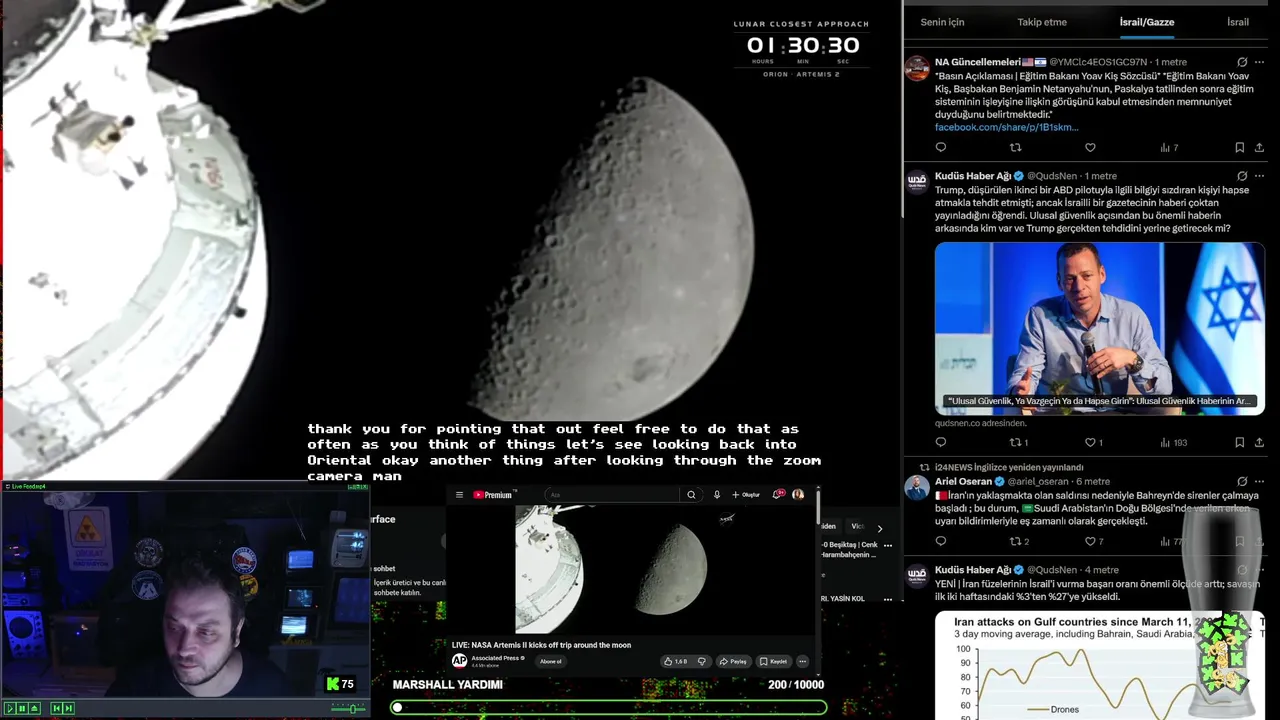Open the Israeli flag article image

1099,328
